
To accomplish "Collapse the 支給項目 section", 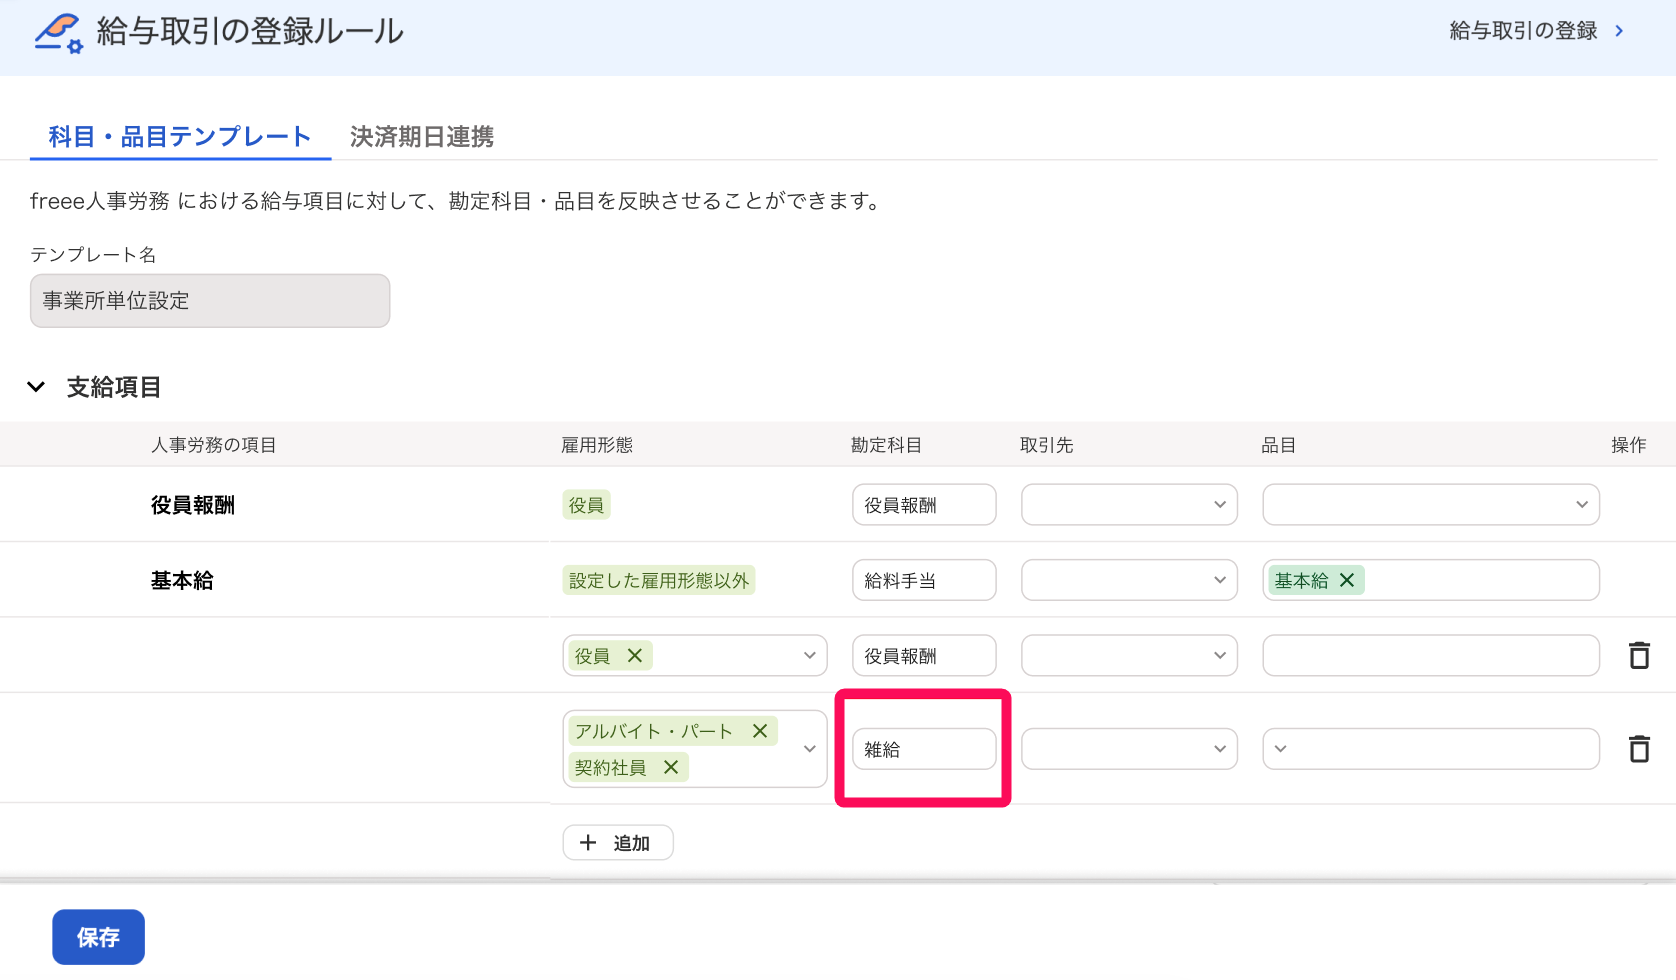I will click(x=37, y=387).
